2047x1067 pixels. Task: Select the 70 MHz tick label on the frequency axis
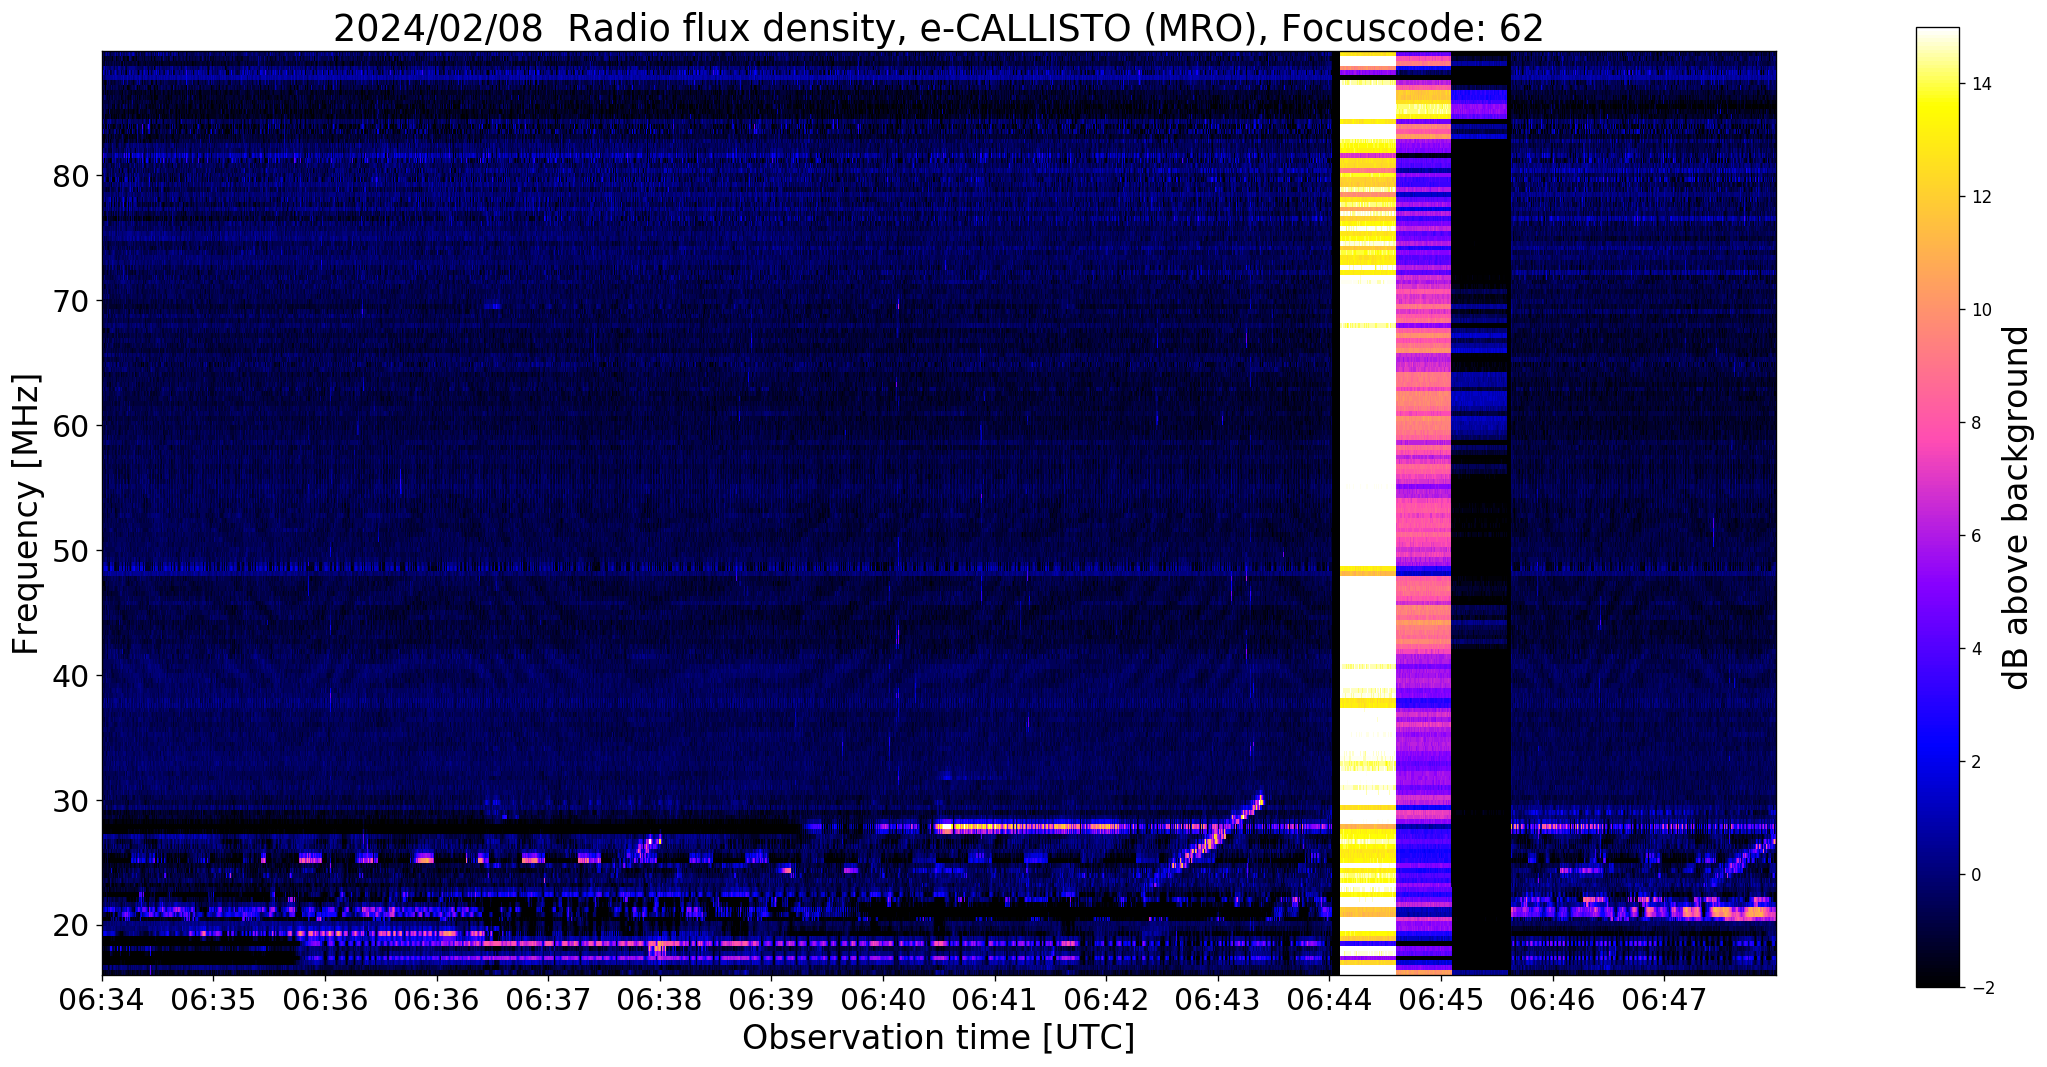click(71, 301)
